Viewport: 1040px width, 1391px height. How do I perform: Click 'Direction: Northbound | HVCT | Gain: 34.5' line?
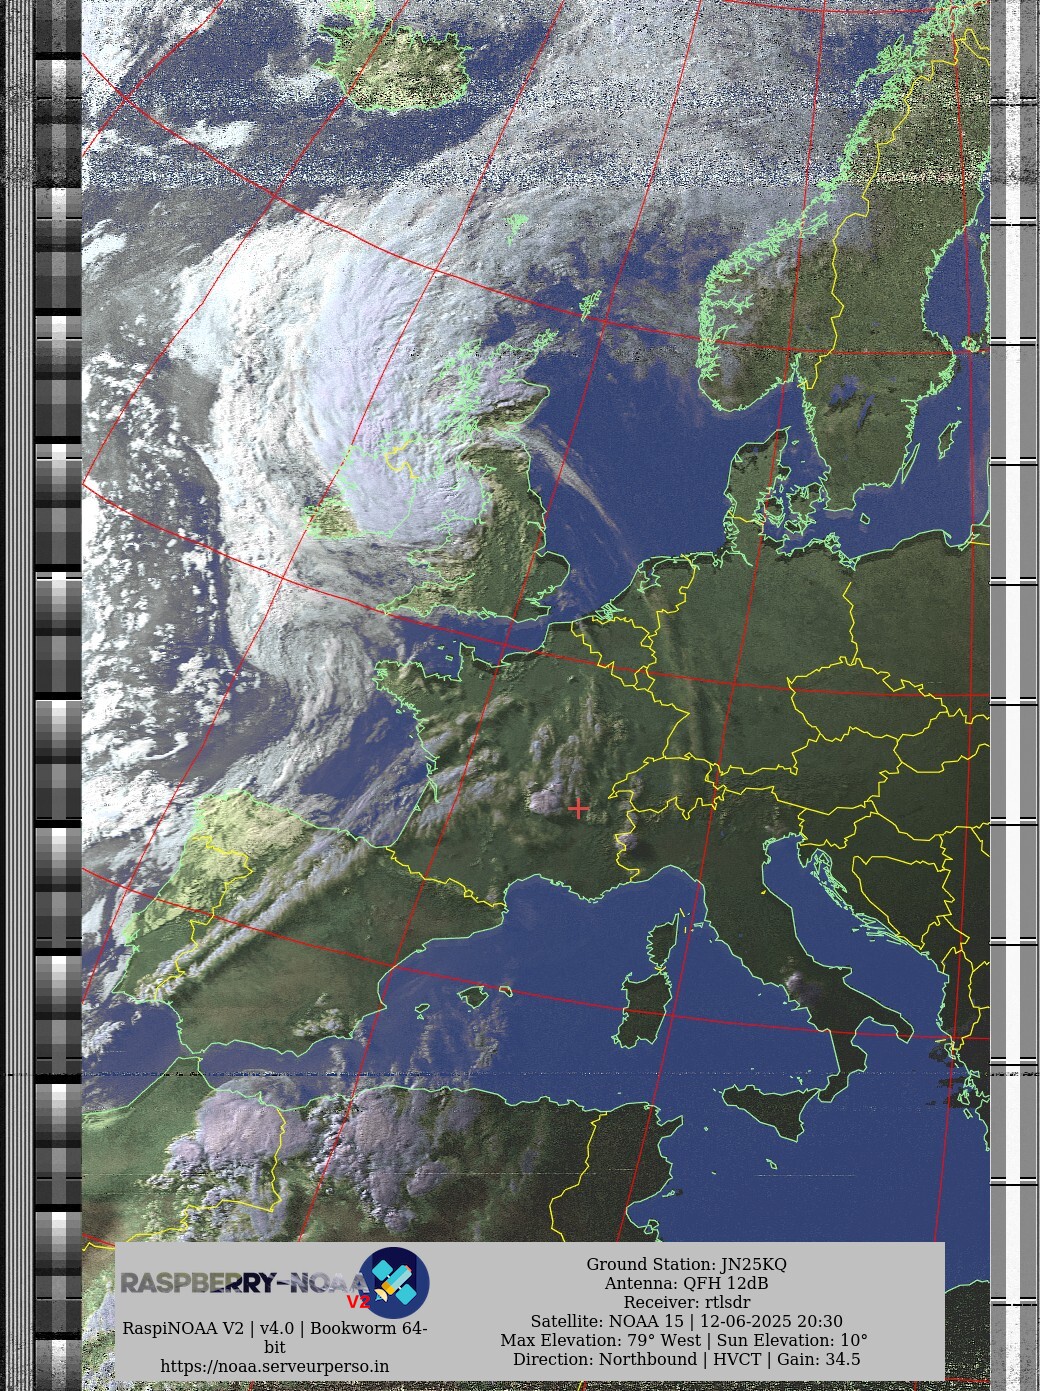tap(686, 1359)
